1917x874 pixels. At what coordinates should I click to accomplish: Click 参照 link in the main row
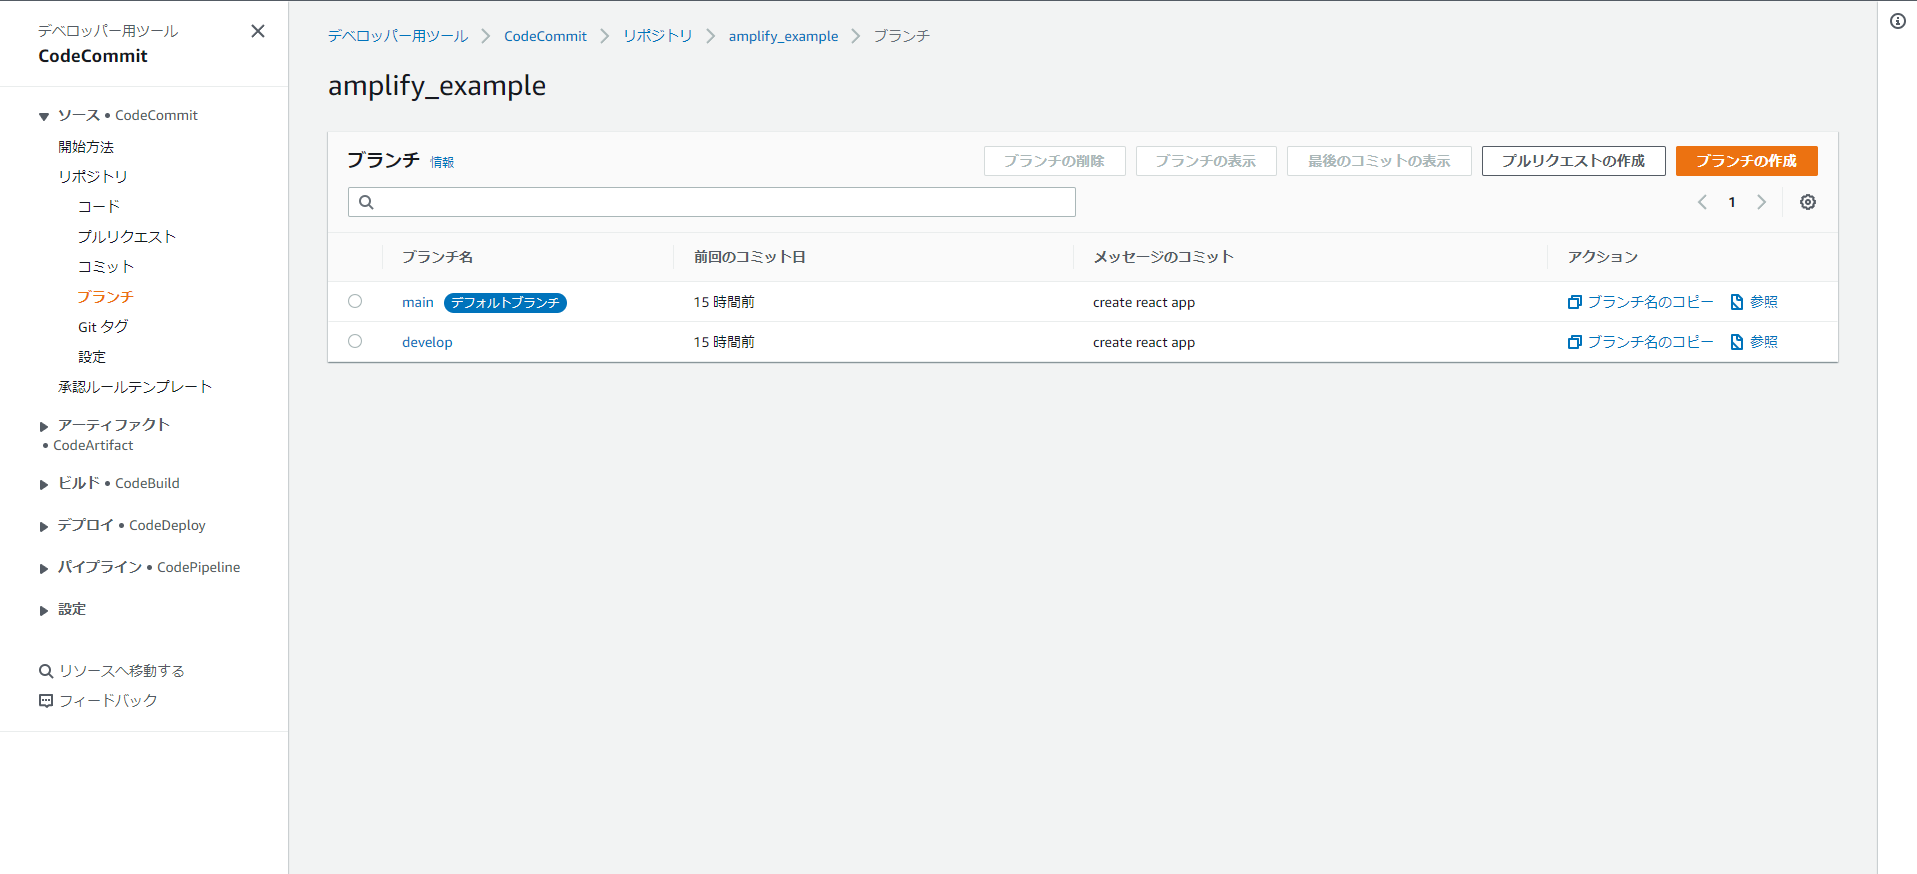coord(1764,302)
